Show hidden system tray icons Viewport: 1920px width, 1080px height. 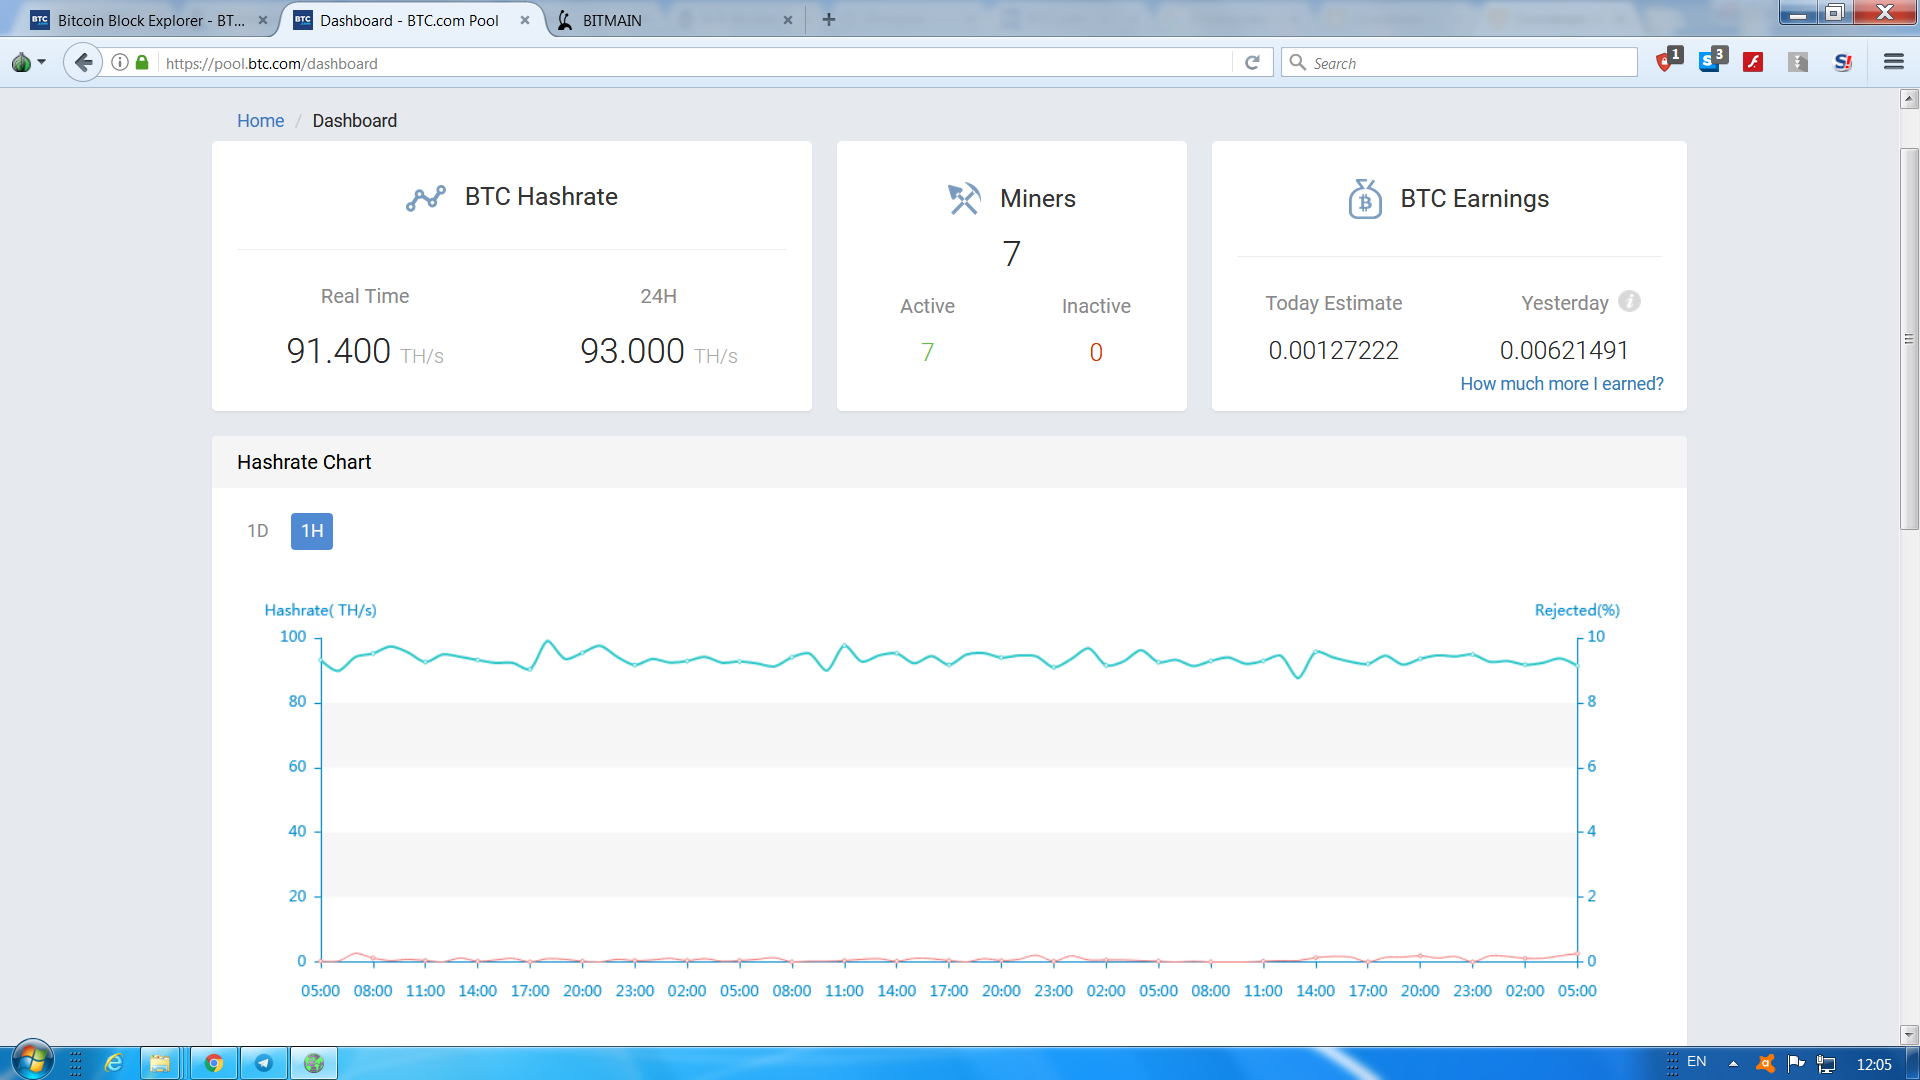pyautogui.click(x=1733, y=1063)
